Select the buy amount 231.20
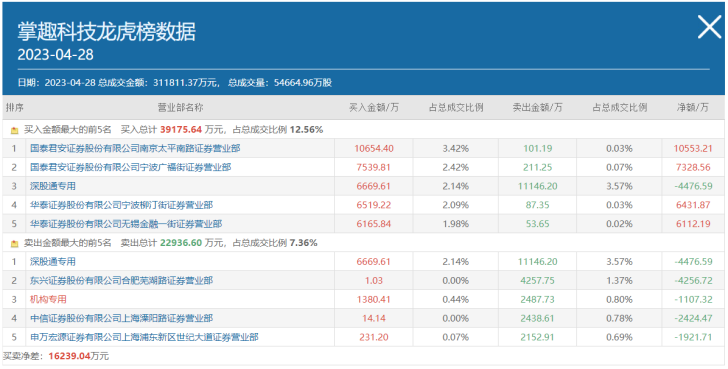Viewport: 728px width, 369px height. click(x=374, y=337)
